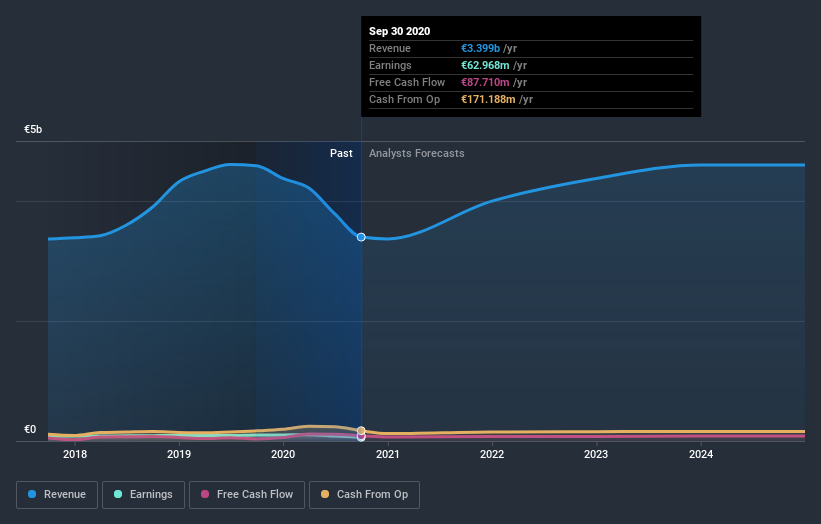Click the orange Cash From Op legend dot
This screenshot has width=821, height=524.
coord(325,494)
